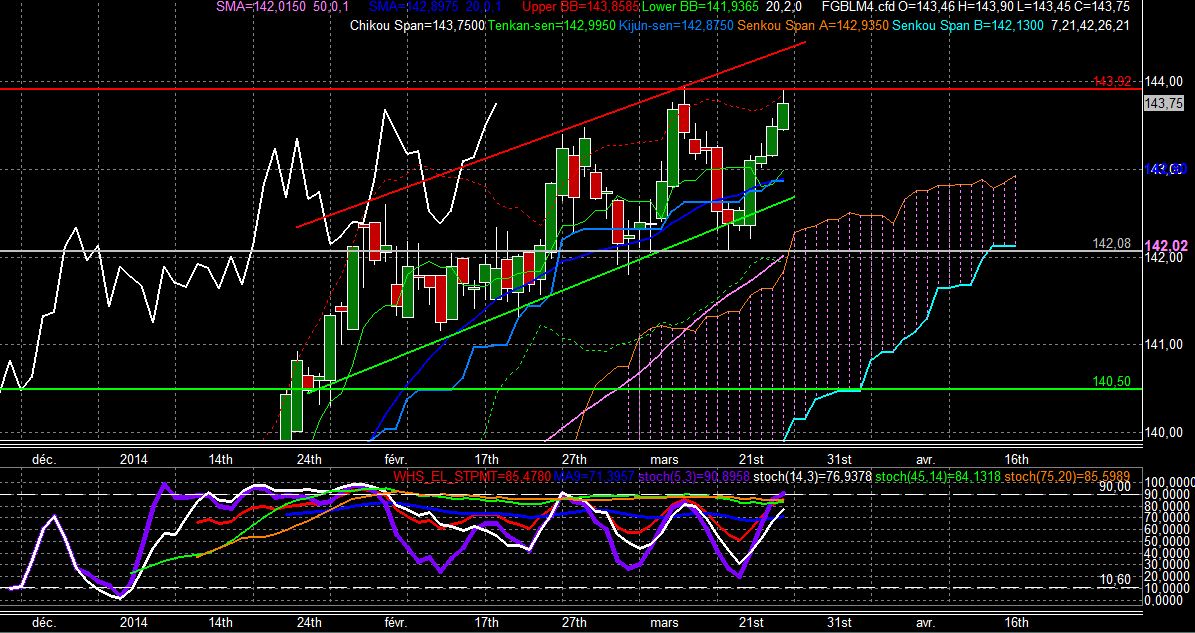Click the pink 142,02 price label

click(1164, 245)
